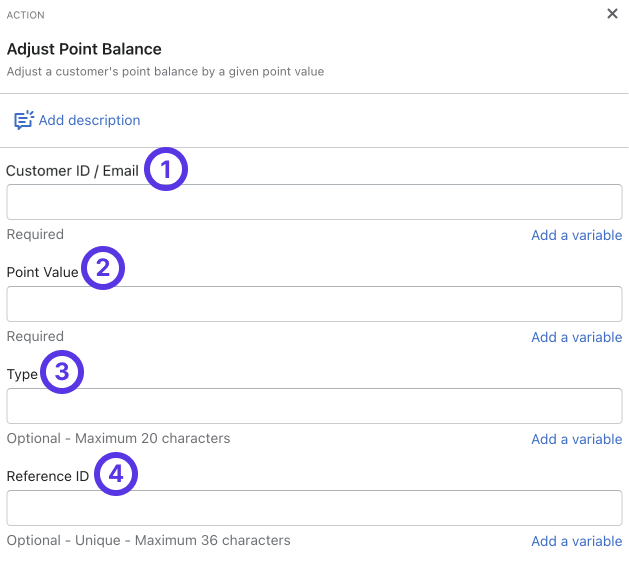Click the number 1 badge by Customer ID
Screen dimensions: 629x584
click(x=166, y=169)
